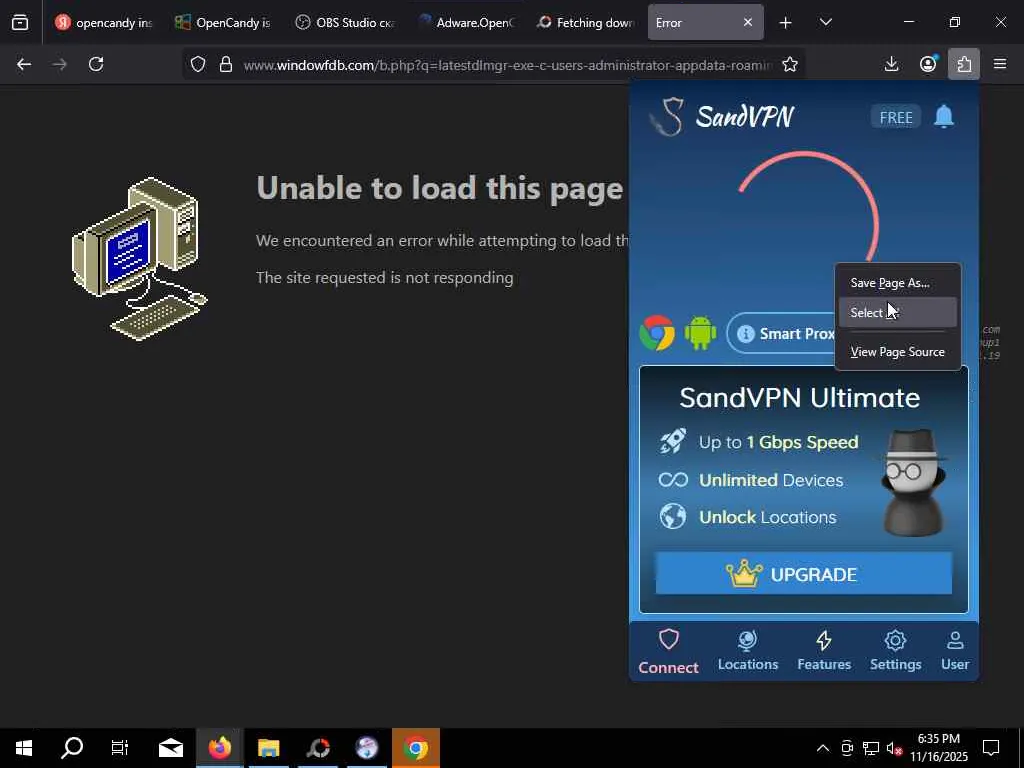Screen dimensions: 1024x768
Task: Click the tracking protection shield icon
Action: click(x=198, y=64)
